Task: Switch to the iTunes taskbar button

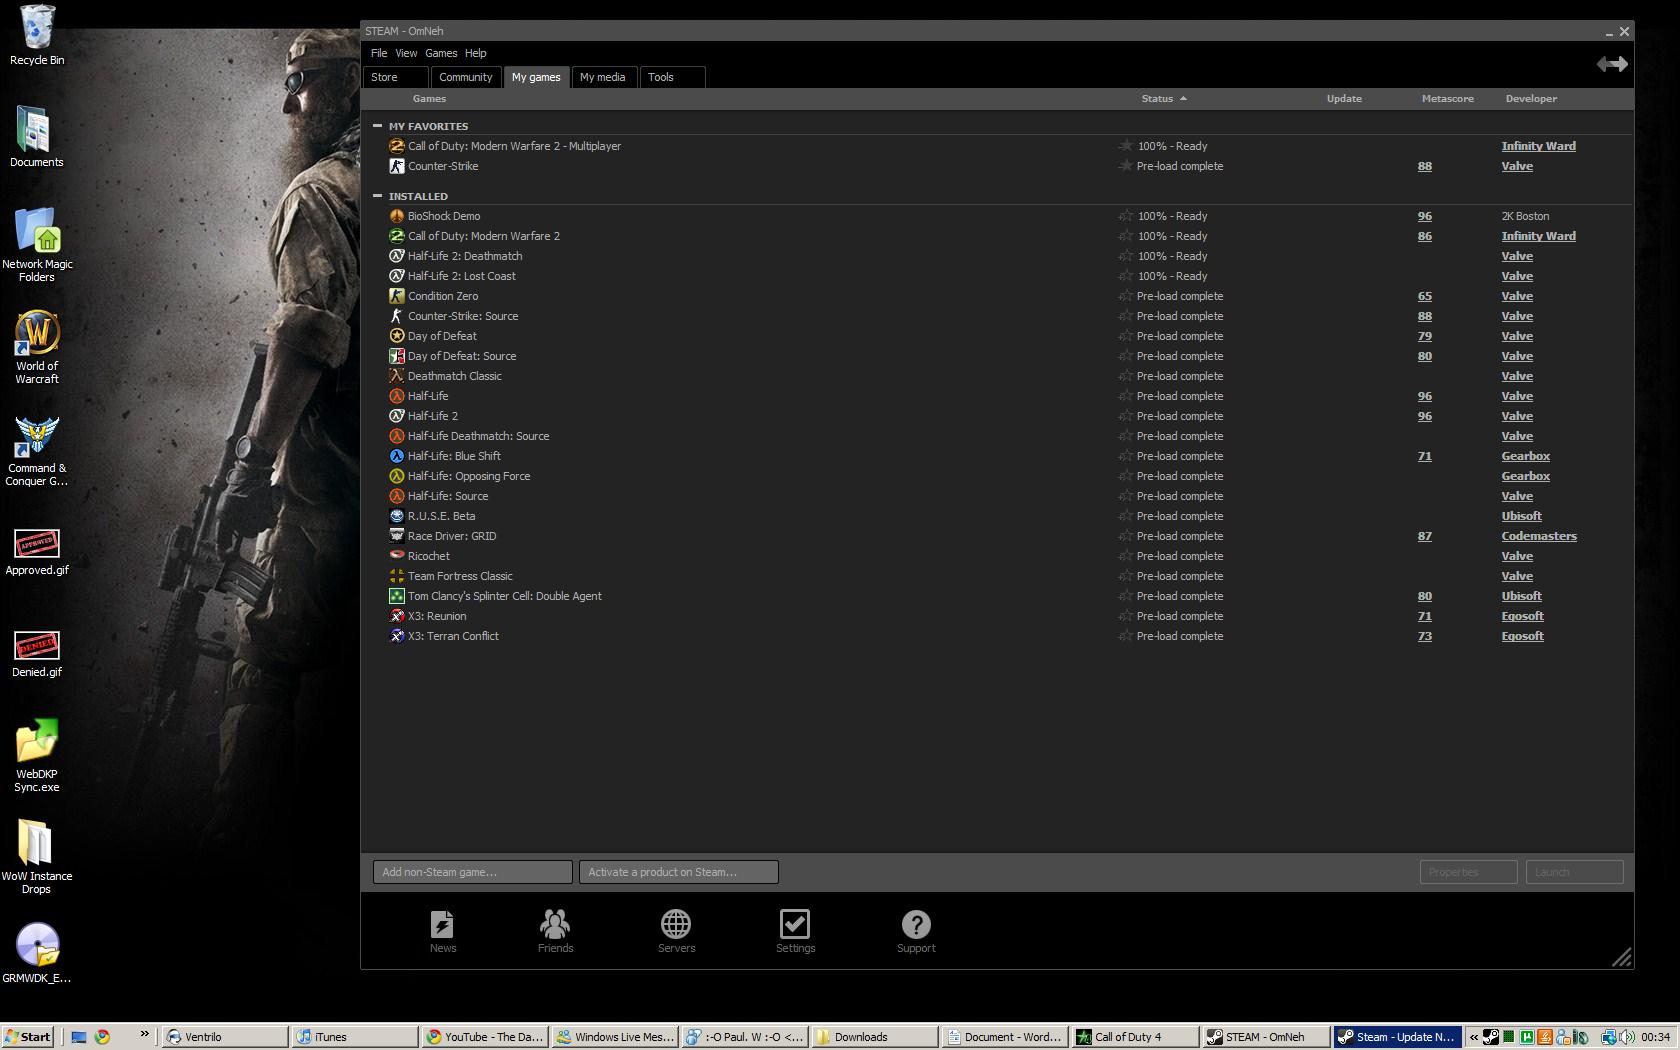Action: (354, 1037)
